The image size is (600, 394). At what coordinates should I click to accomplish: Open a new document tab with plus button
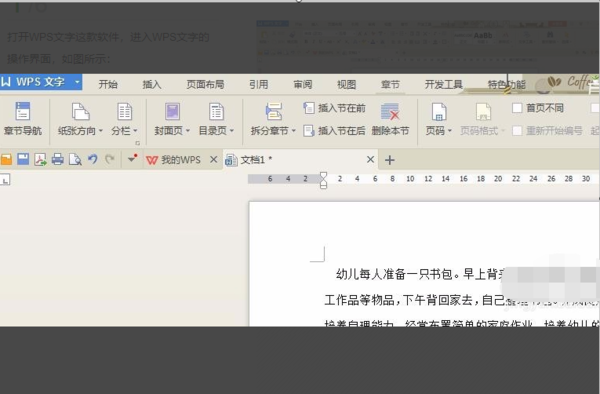click(x=390, y=160)
